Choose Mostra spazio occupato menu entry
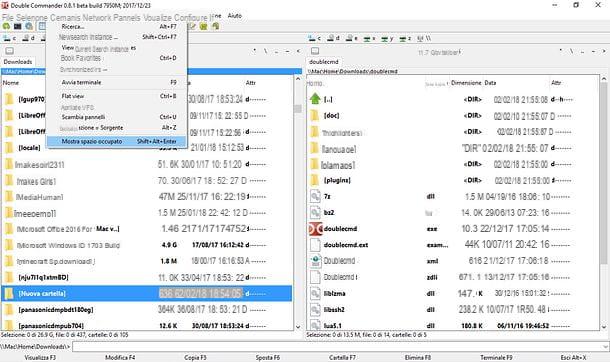The image size is (610, 362). tap(117, 141)
